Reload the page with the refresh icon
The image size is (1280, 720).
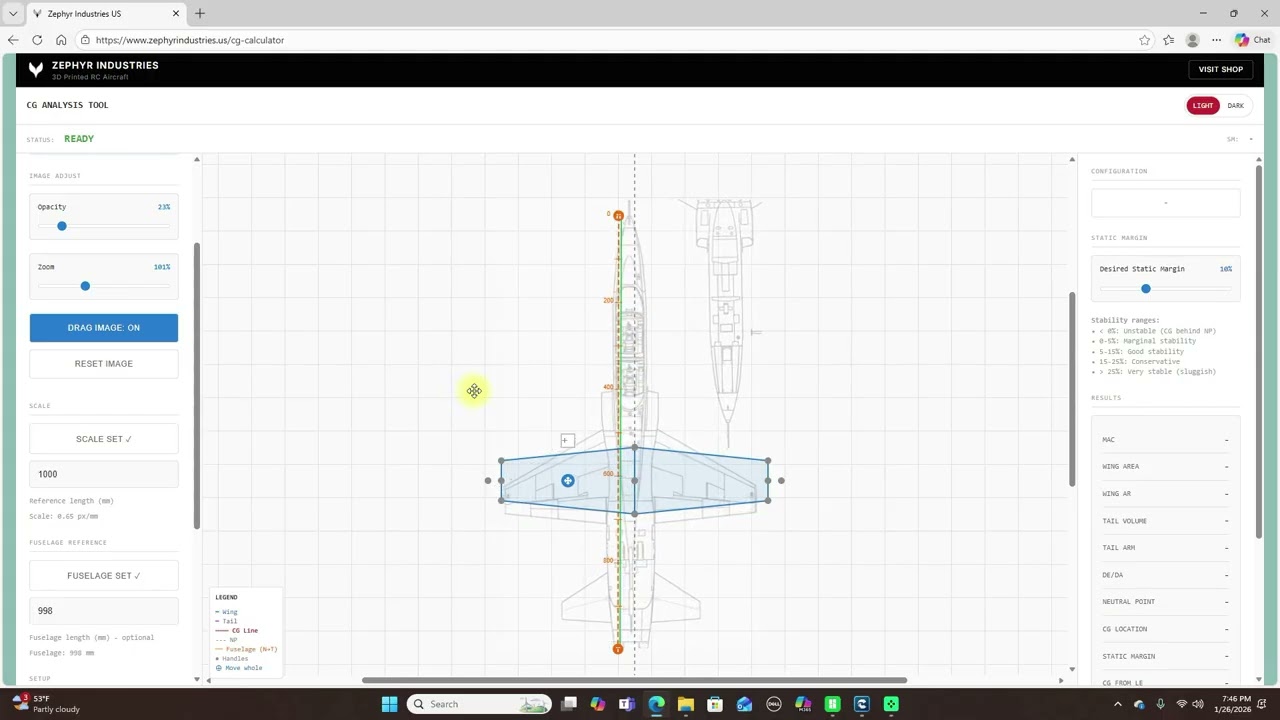37,40
